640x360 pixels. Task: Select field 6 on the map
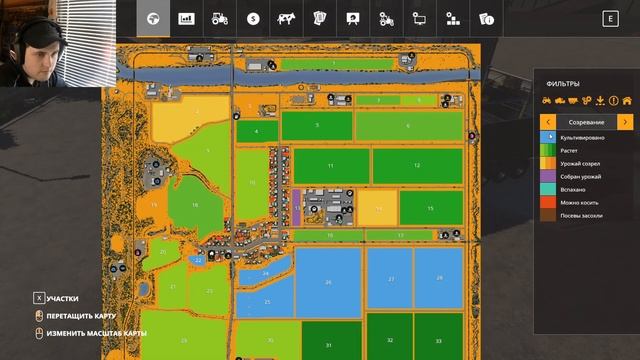409,126
